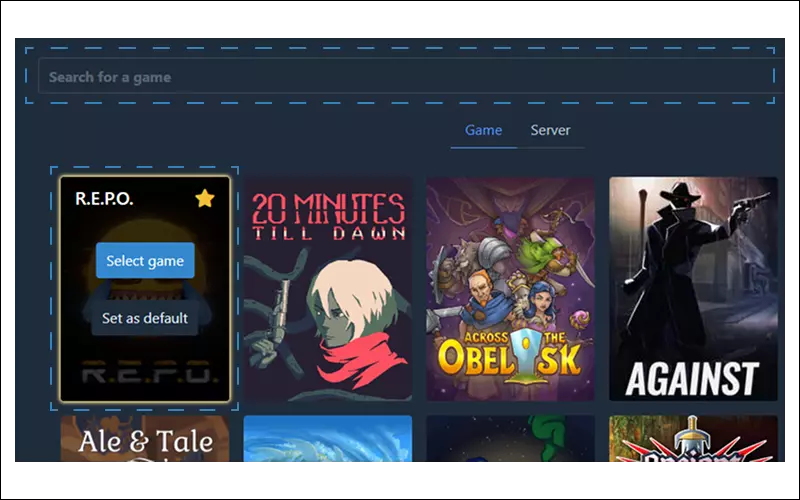Click the 'Search for a game' field
The height and width of the screenshot is (500, 800).
tap(411, 77)
